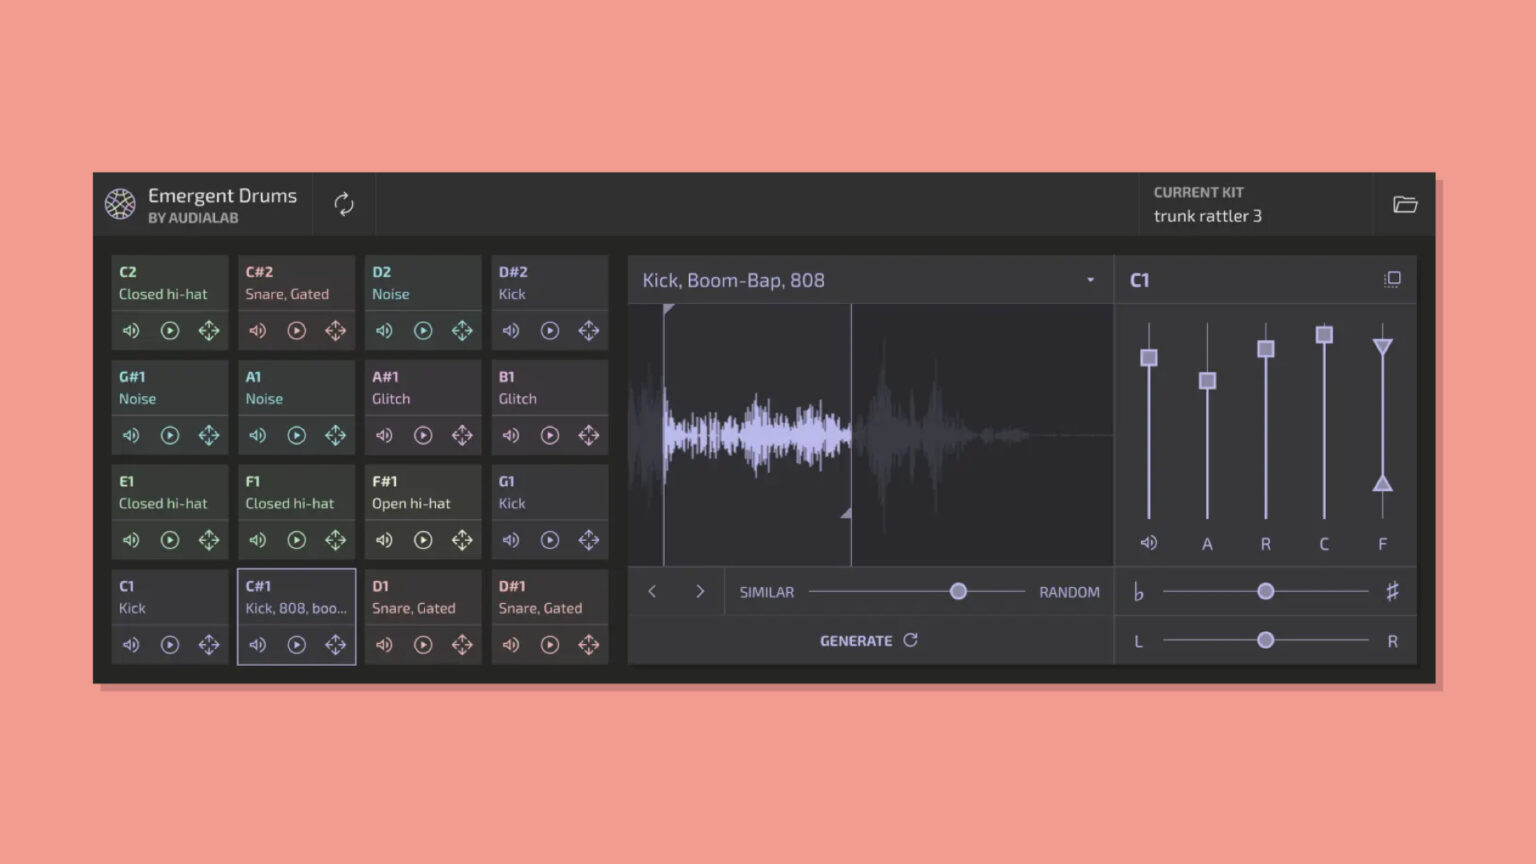Open the kit folder browser icon

tap(1405, 204)
